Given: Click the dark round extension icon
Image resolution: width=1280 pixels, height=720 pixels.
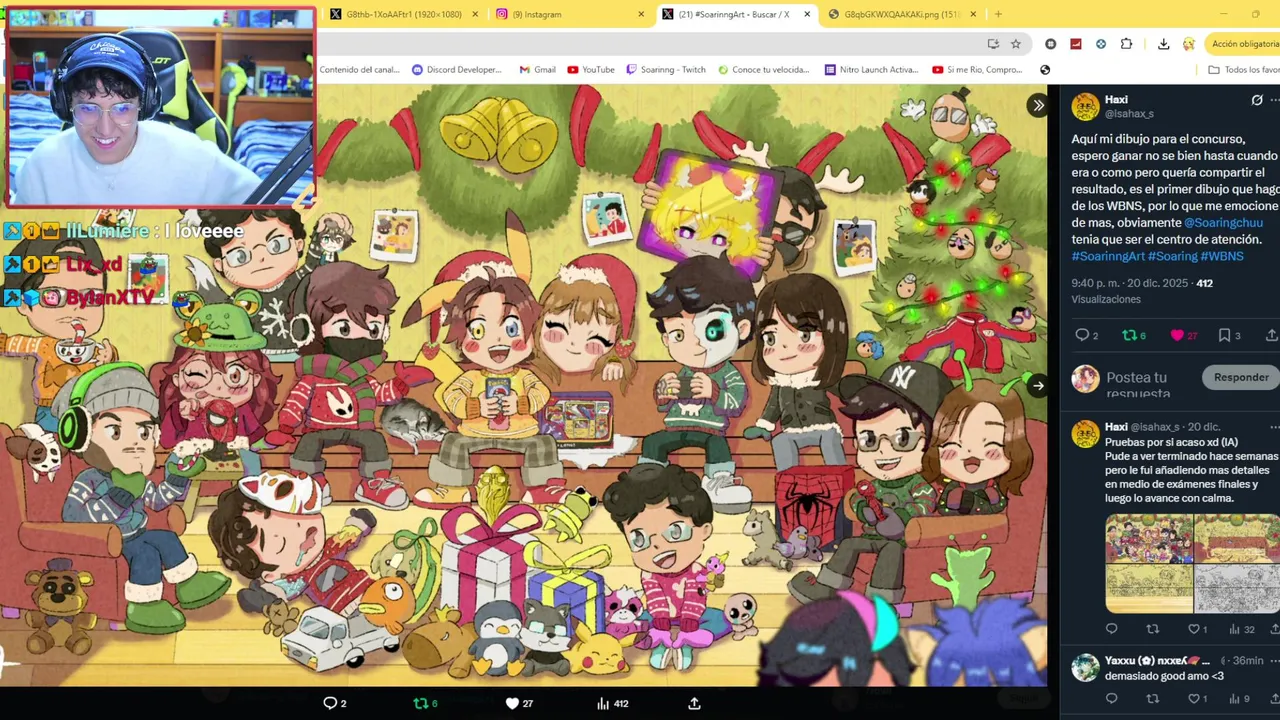Looking at the screenshot, I should [1050, 44].
